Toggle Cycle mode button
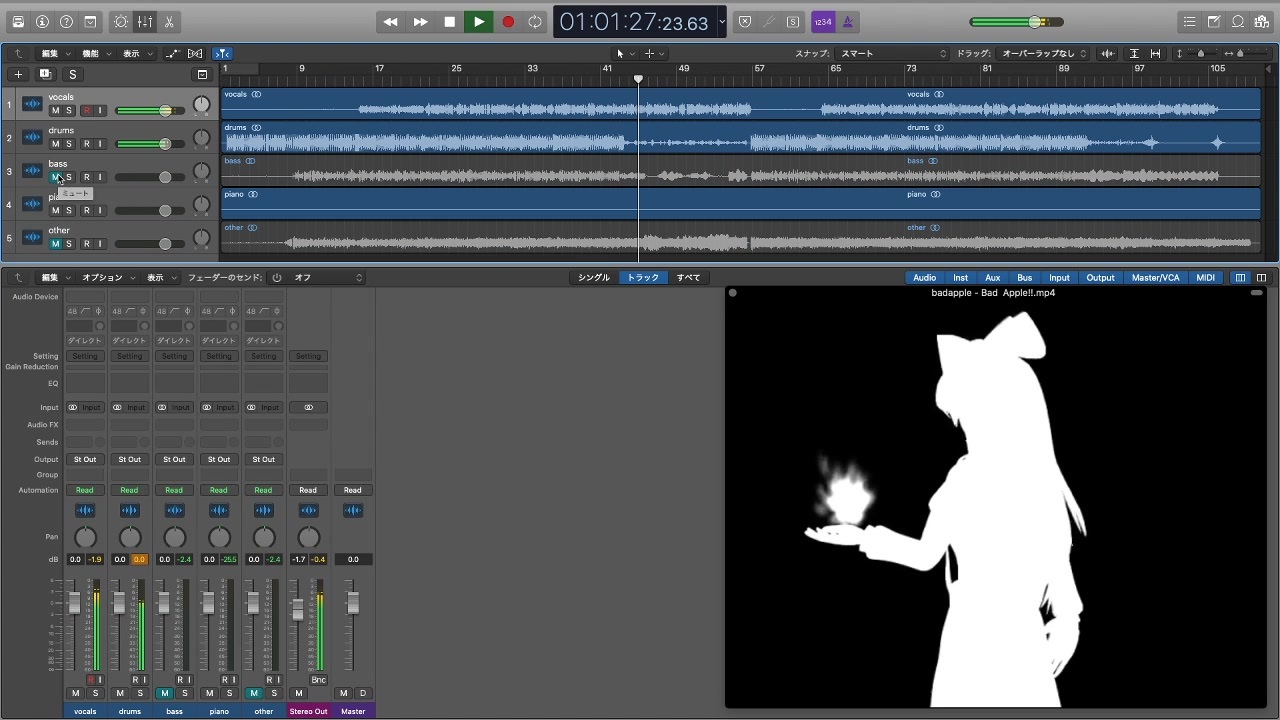1280x720 pixels. coord(535,22)
